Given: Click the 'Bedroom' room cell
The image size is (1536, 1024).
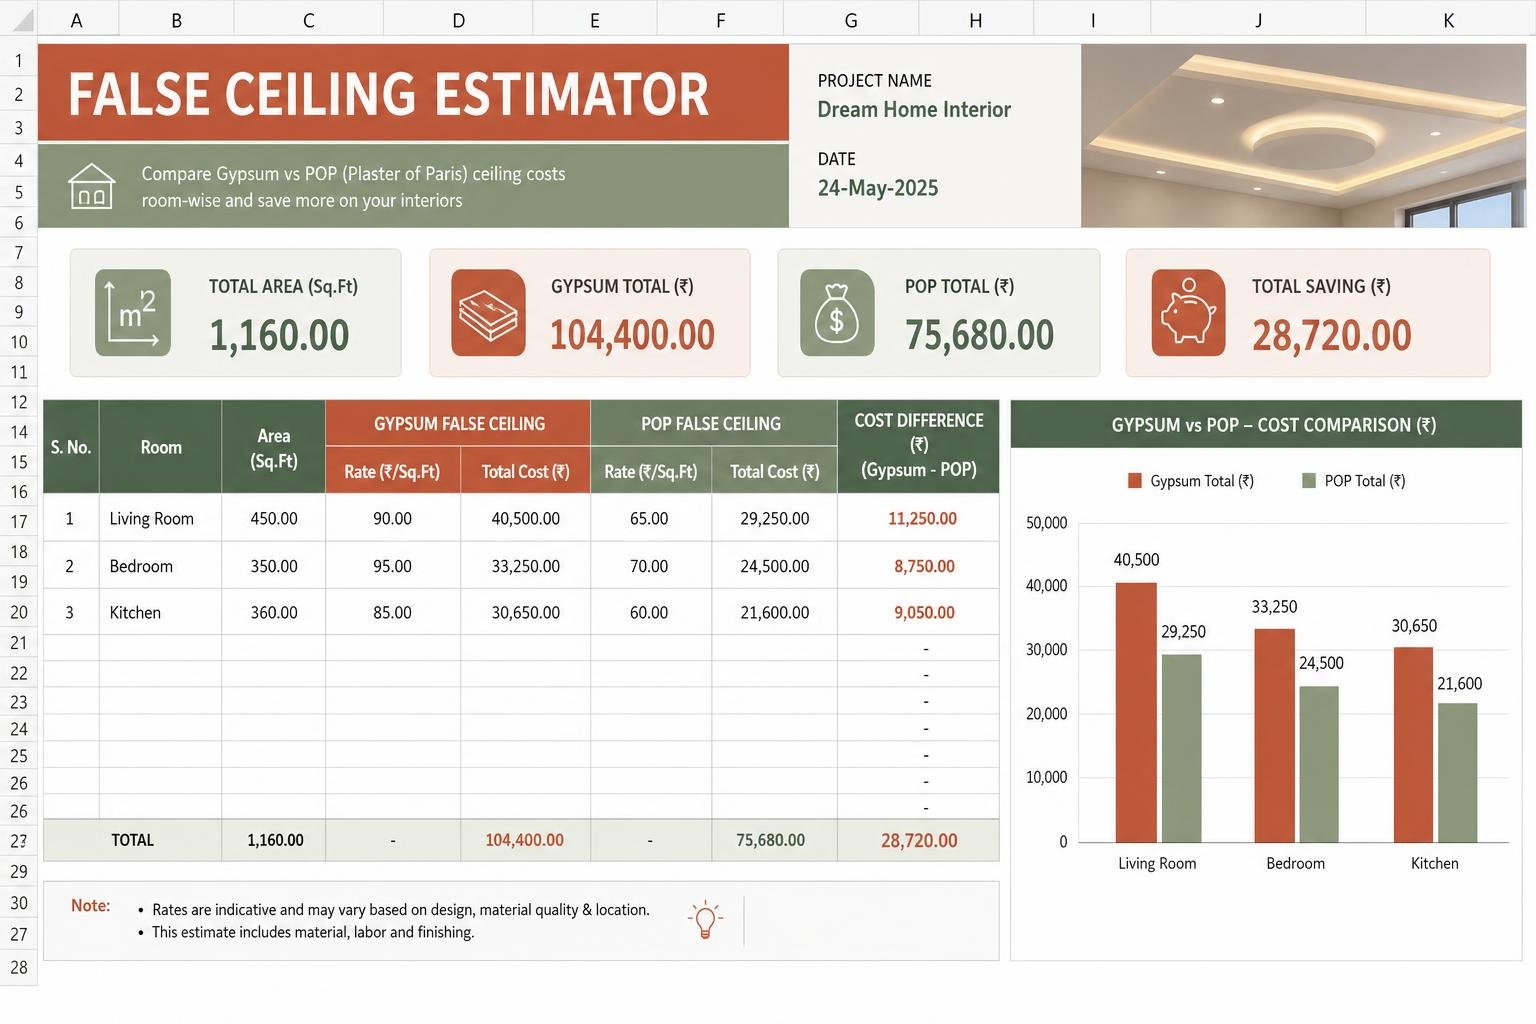Looking at the screenshot, I should (160, 566).
